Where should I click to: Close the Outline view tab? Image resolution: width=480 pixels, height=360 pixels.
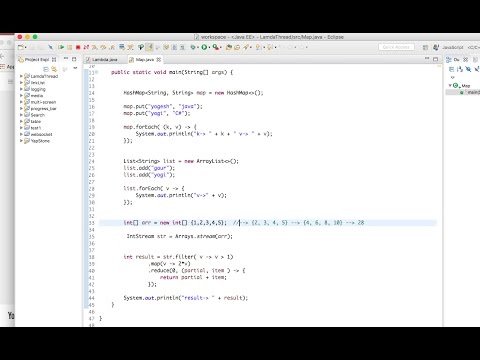coord(466,60)
